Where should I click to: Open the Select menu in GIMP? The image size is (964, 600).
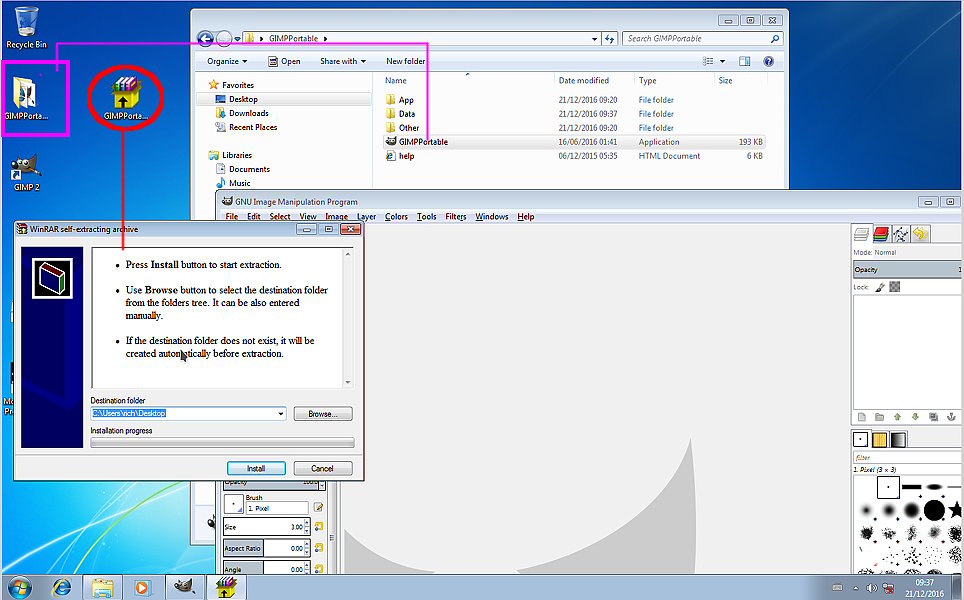pyautogui.click(x=280, y=216)
